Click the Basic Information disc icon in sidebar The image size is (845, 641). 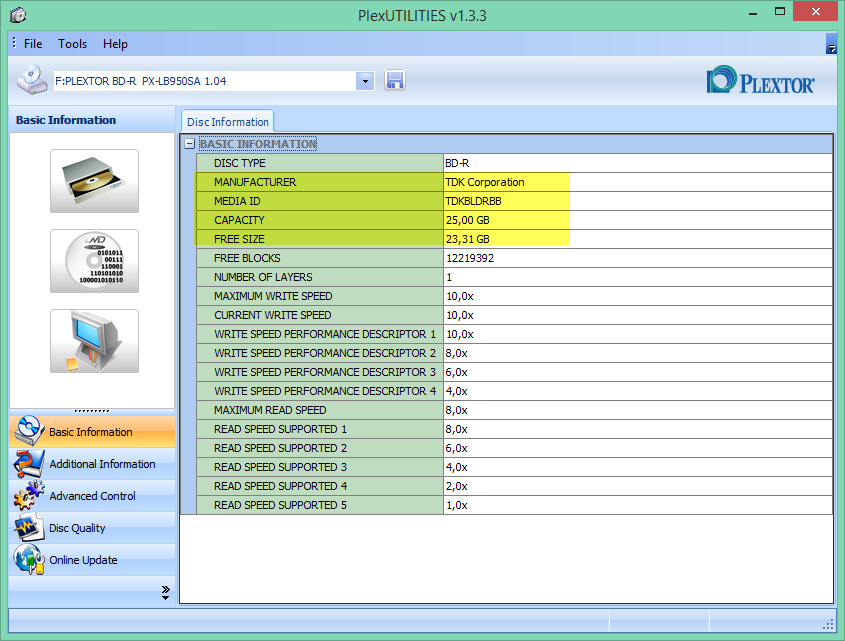tap(29, 431)
